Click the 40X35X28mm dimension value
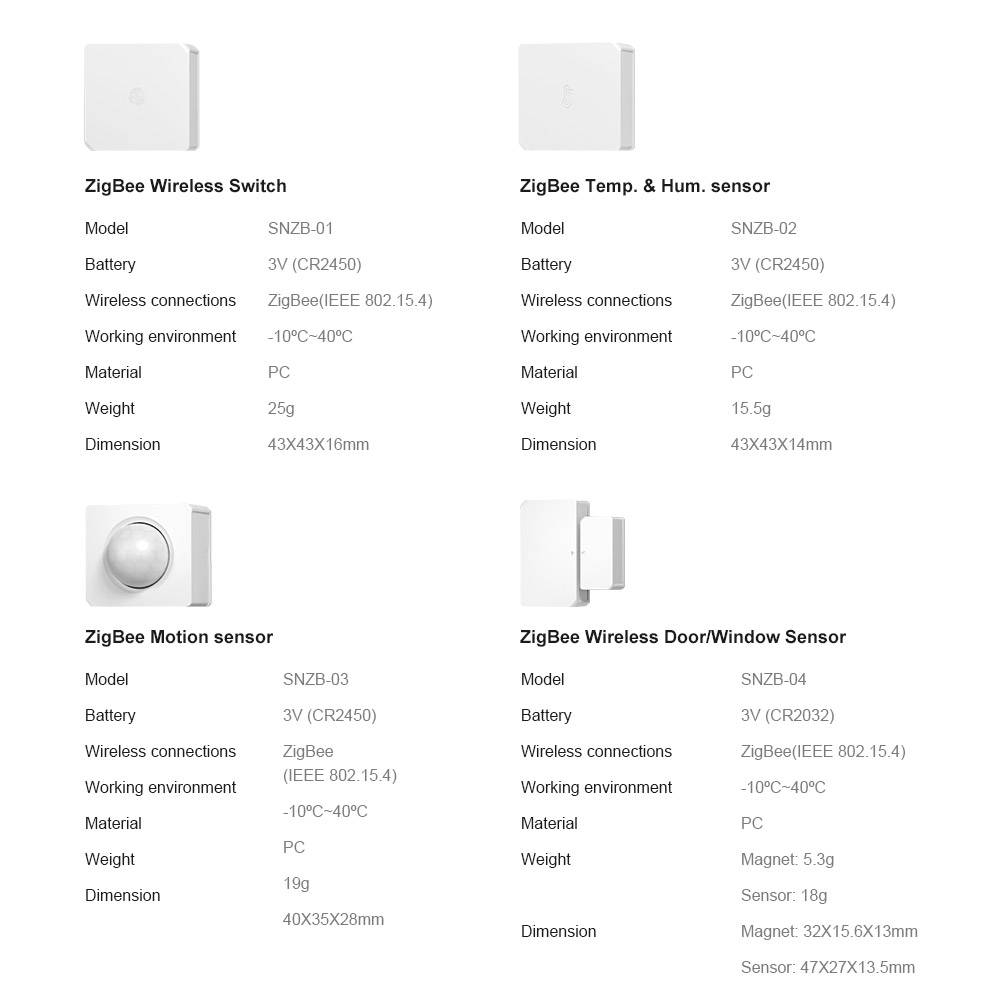Screen dimensions: 1000x1001 (333, 919)
